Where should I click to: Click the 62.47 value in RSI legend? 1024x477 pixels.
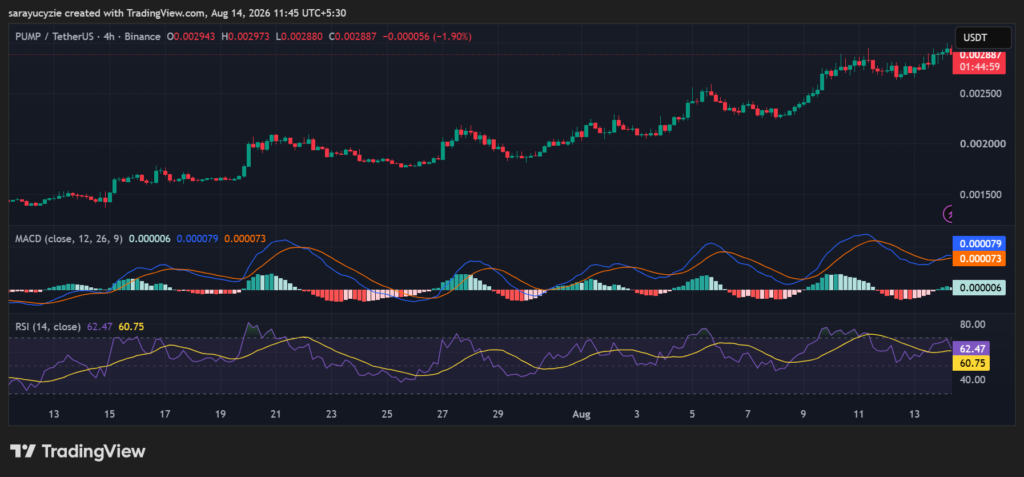tap(100, 326)
